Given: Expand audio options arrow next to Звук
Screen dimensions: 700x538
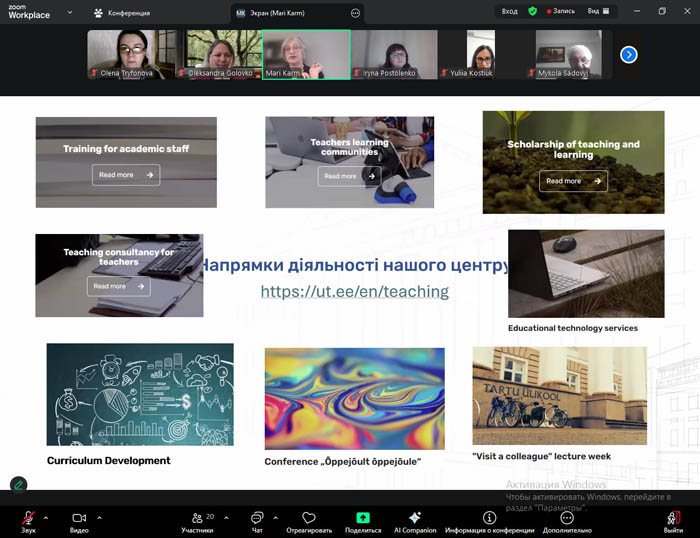Looking at the screenshot, I should pyautogui.click(x=48, y=517).
